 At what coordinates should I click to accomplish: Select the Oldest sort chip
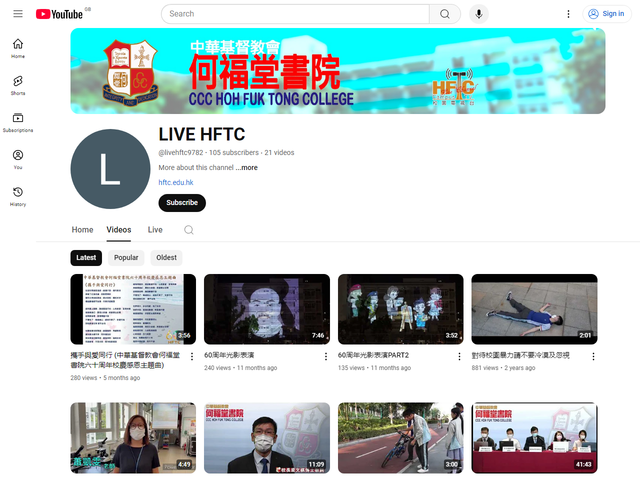click(166, 258)
